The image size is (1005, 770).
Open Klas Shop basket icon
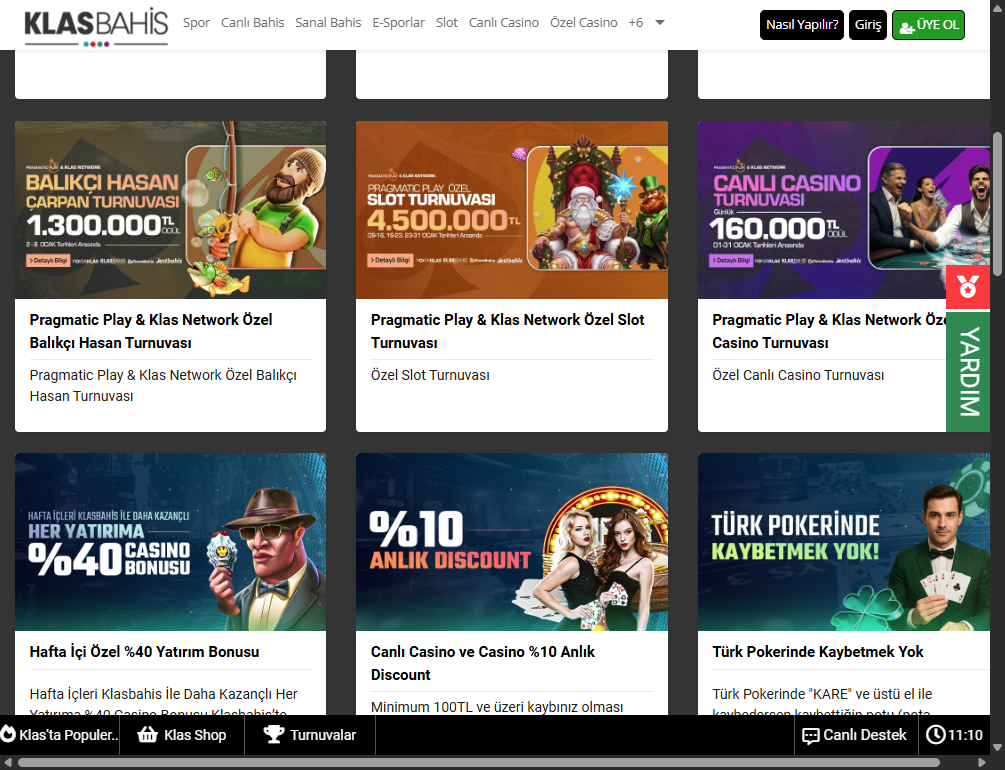tap(148, 735)
